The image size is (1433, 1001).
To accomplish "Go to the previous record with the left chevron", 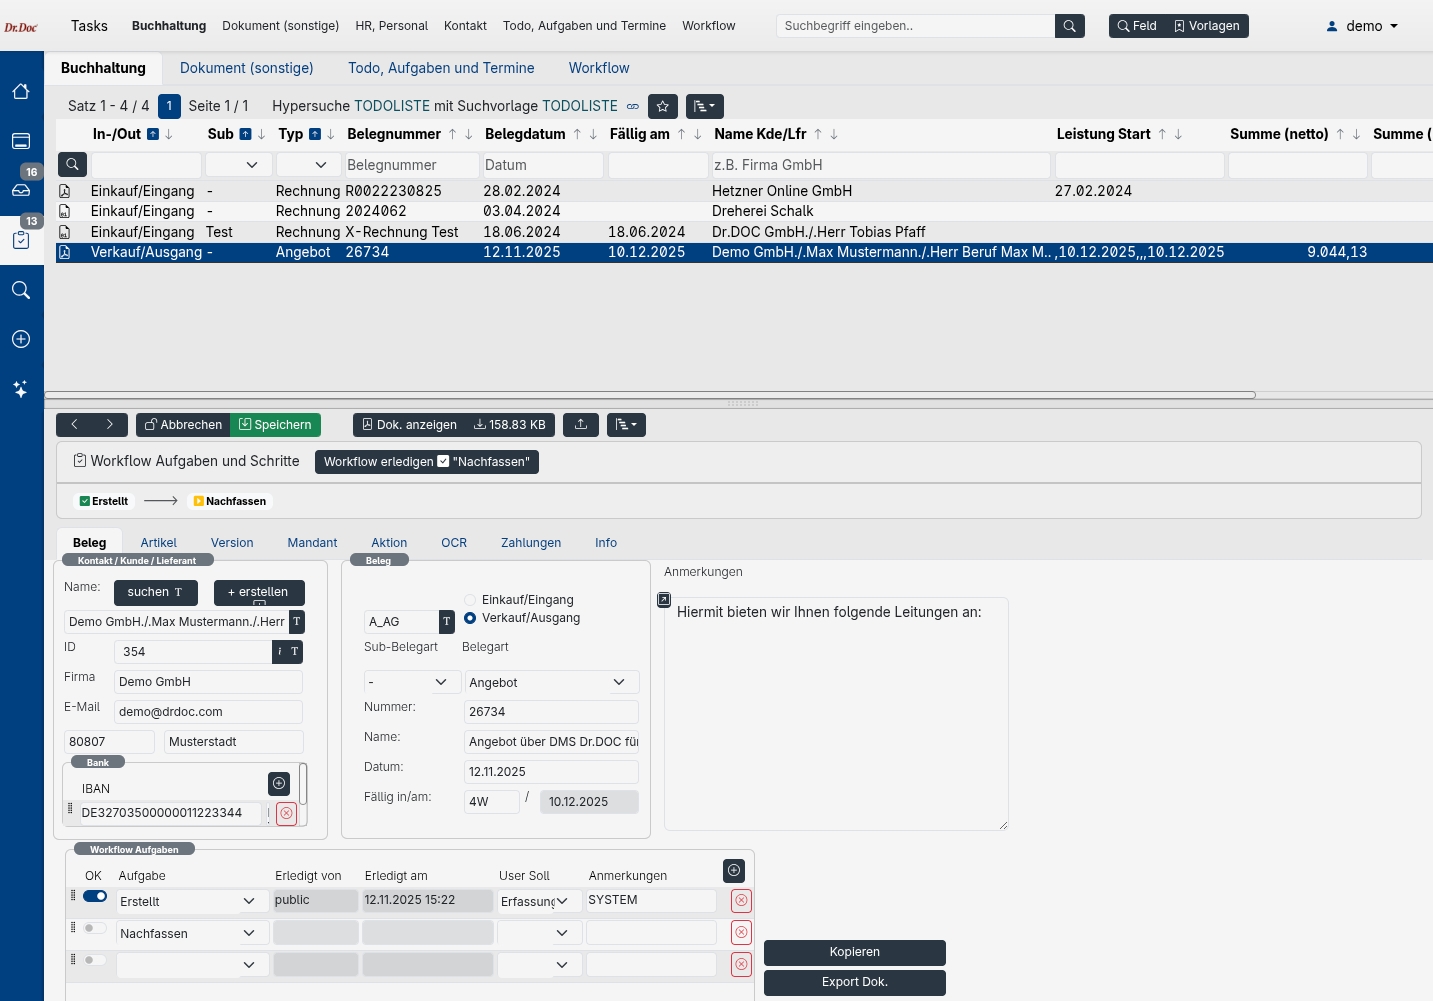I will click(x=74, y=425).
